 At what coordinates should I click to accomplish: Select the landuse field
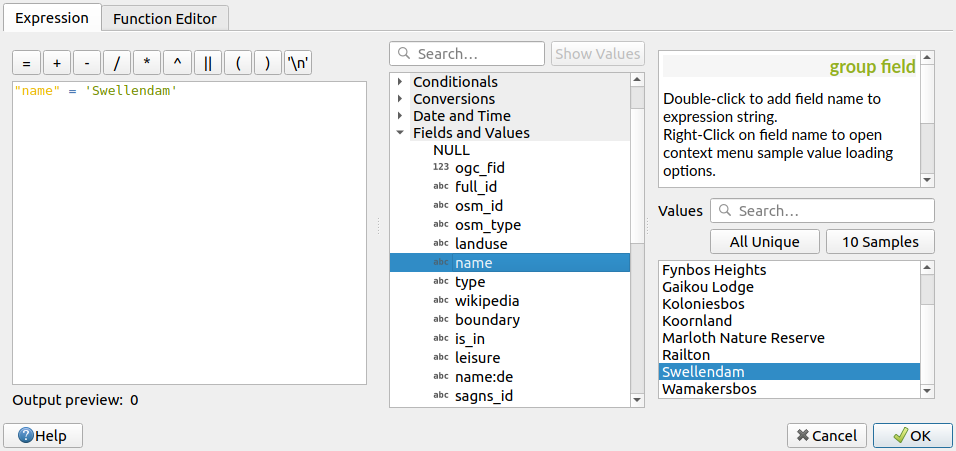(481, 244)
